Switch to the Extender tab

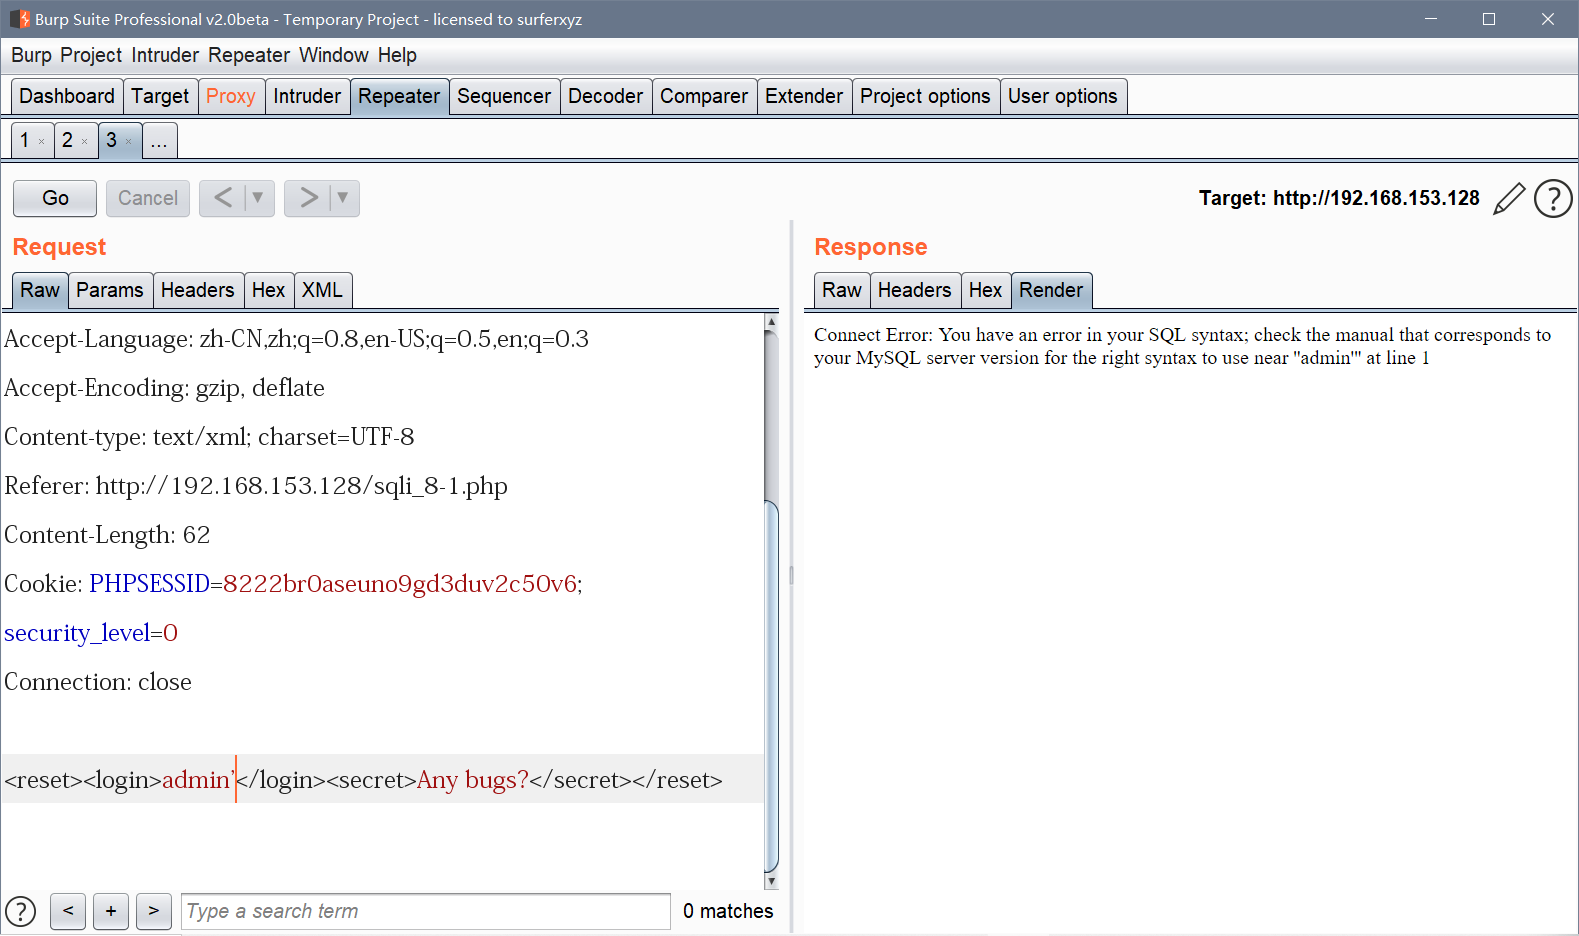click(804, 96)
